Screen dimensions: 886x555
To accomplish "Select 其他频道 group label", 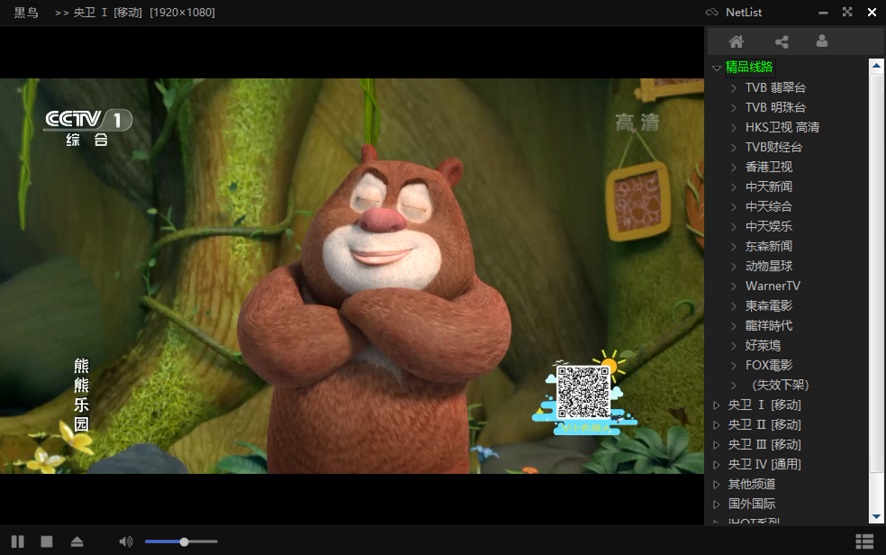I will pyautogui.click(x=752, y=484).
